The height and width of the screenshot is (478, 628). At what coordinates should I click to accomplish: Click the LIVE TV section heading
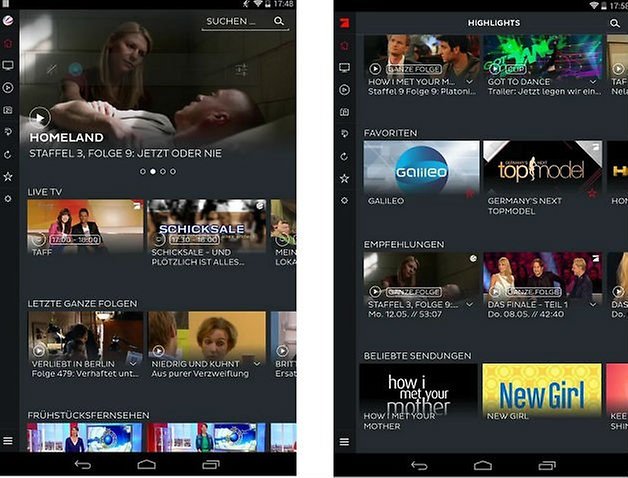(x=45, y=192)
